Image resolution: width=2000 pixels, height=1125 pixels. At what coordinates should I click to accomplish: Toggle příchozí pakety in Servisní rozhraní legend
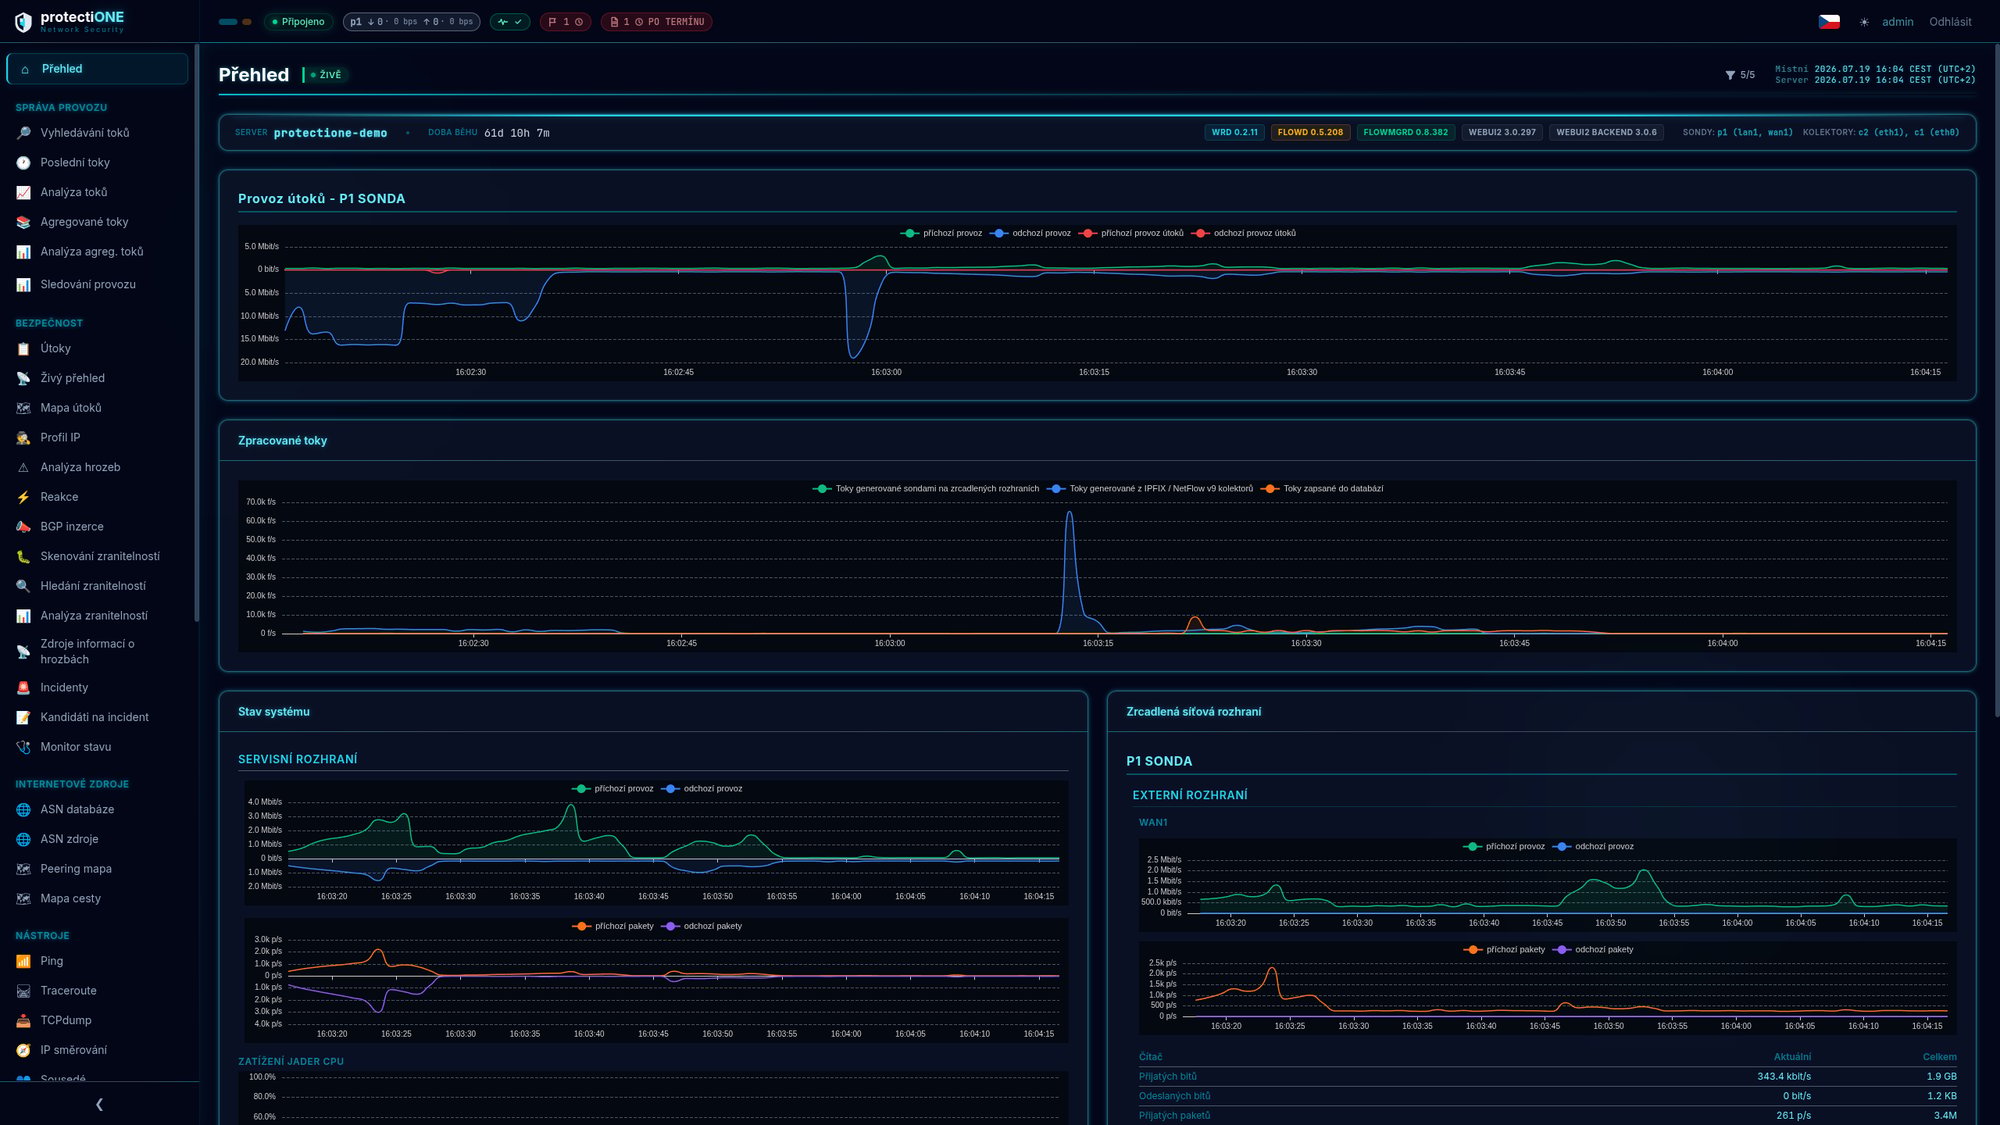coord(613,926)
